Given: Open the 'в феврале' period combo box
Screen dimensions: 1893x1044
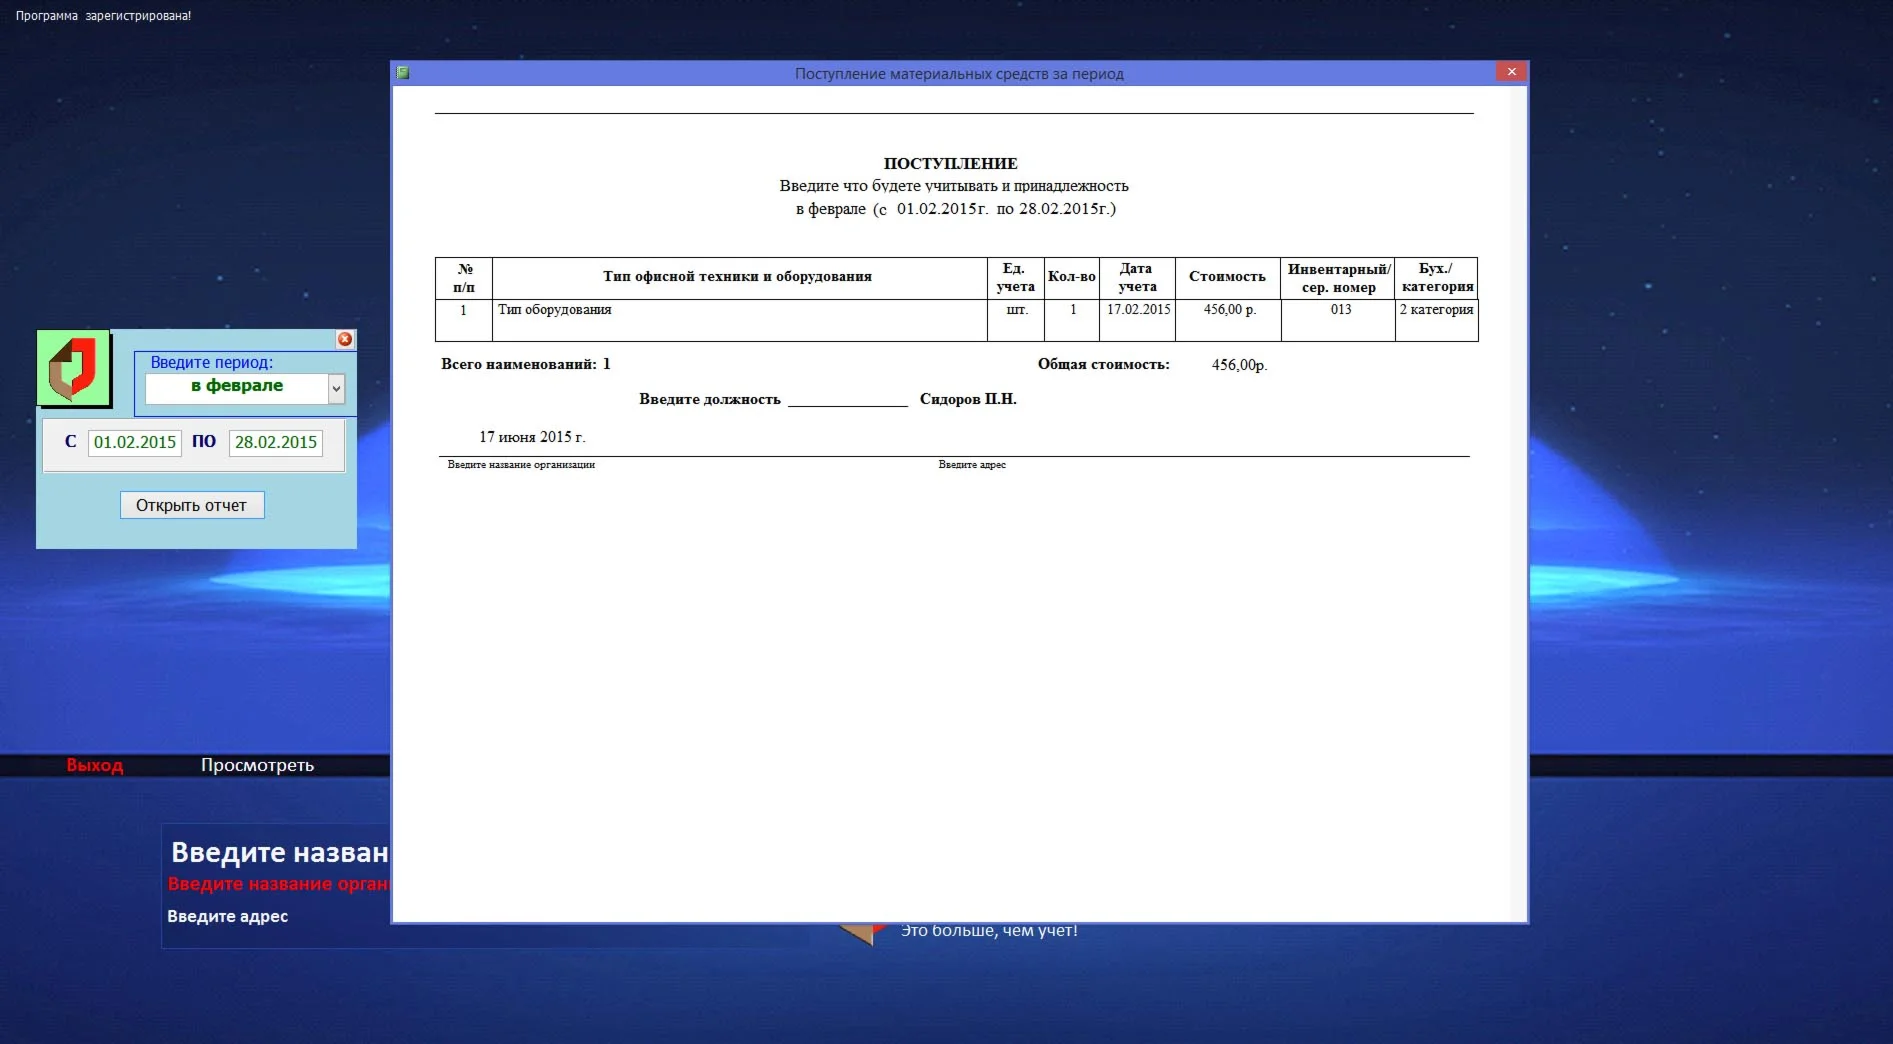Looking at the screenshot, I should (x=237, y=387).
